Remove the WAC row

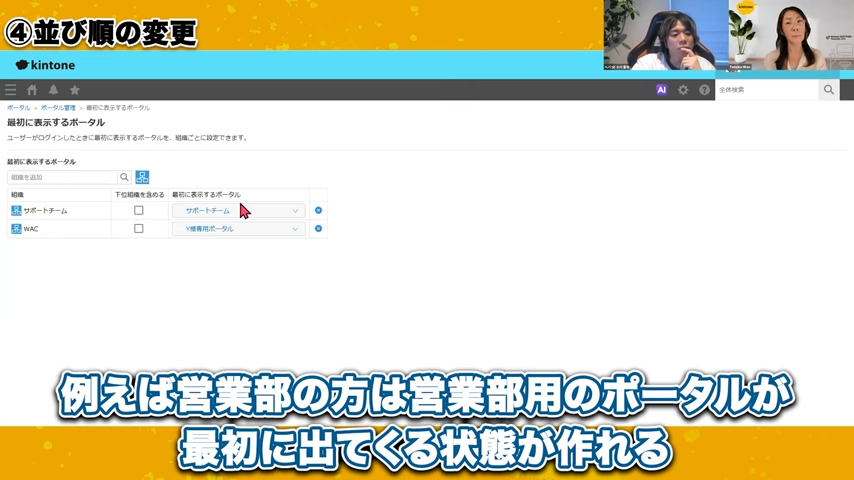[319, 229]
